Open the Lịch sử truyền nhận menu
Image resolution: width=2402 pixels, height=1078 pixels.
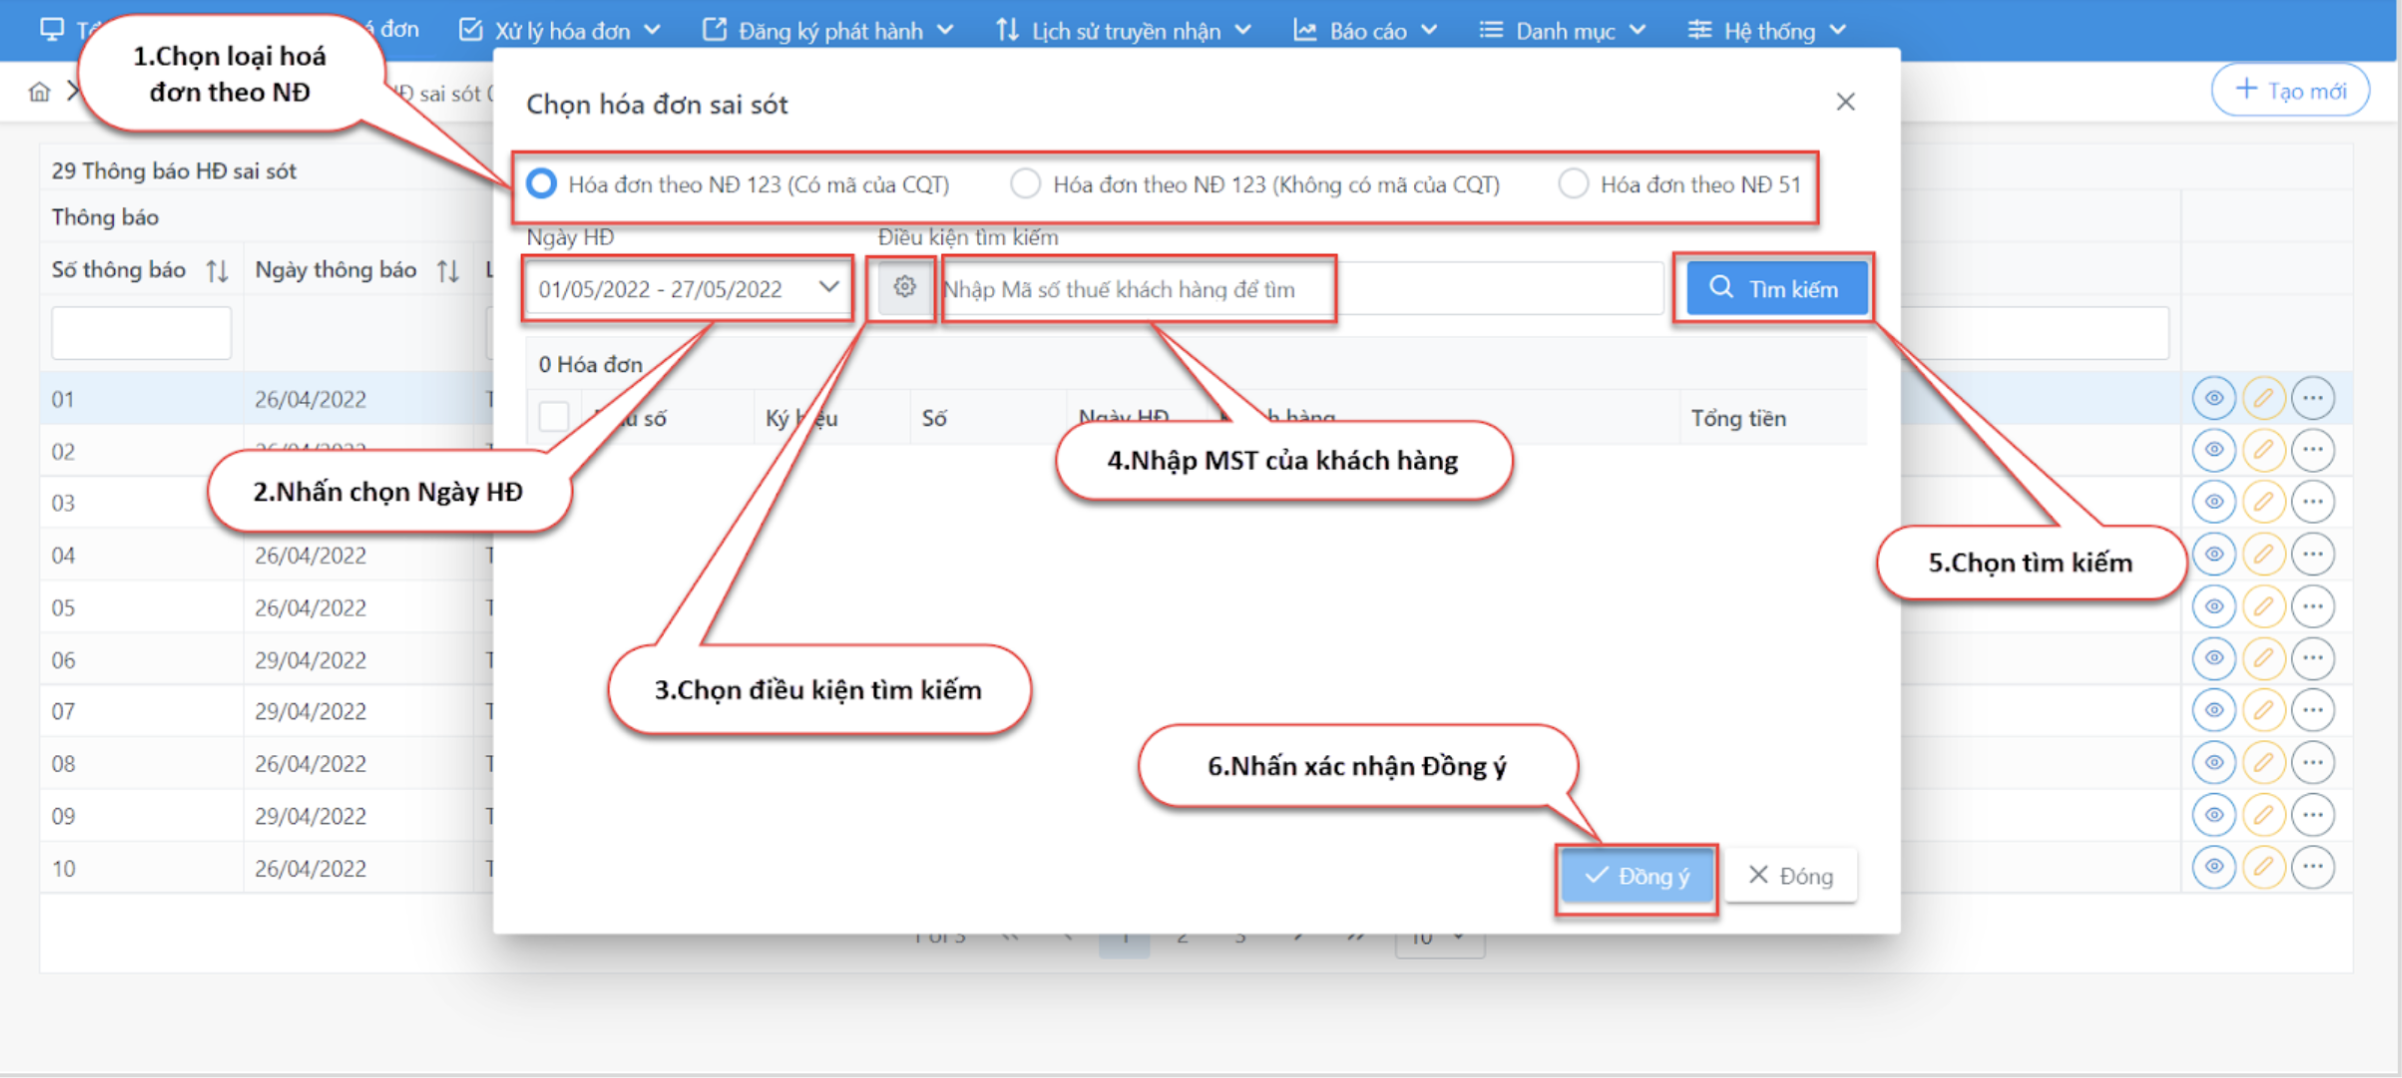tap(1123, 30)
